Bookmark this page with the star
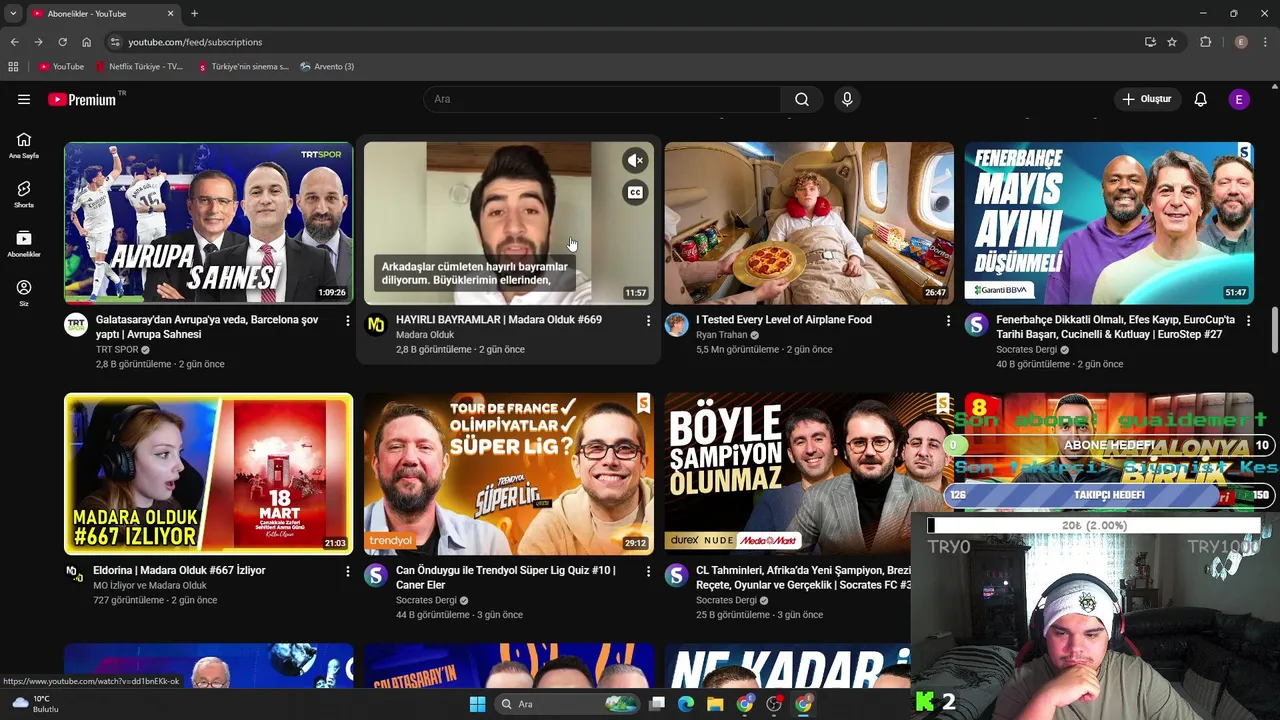The height and width of the screenshot is (720, 1280). tap(1172, 42)
